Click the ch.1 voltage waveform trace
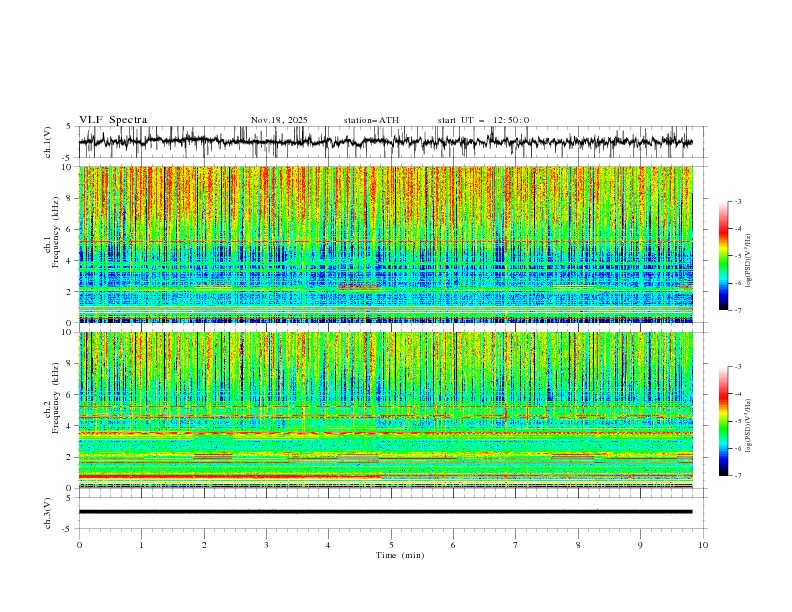Viewport: 792px width, 612px height. pos(385,142)
